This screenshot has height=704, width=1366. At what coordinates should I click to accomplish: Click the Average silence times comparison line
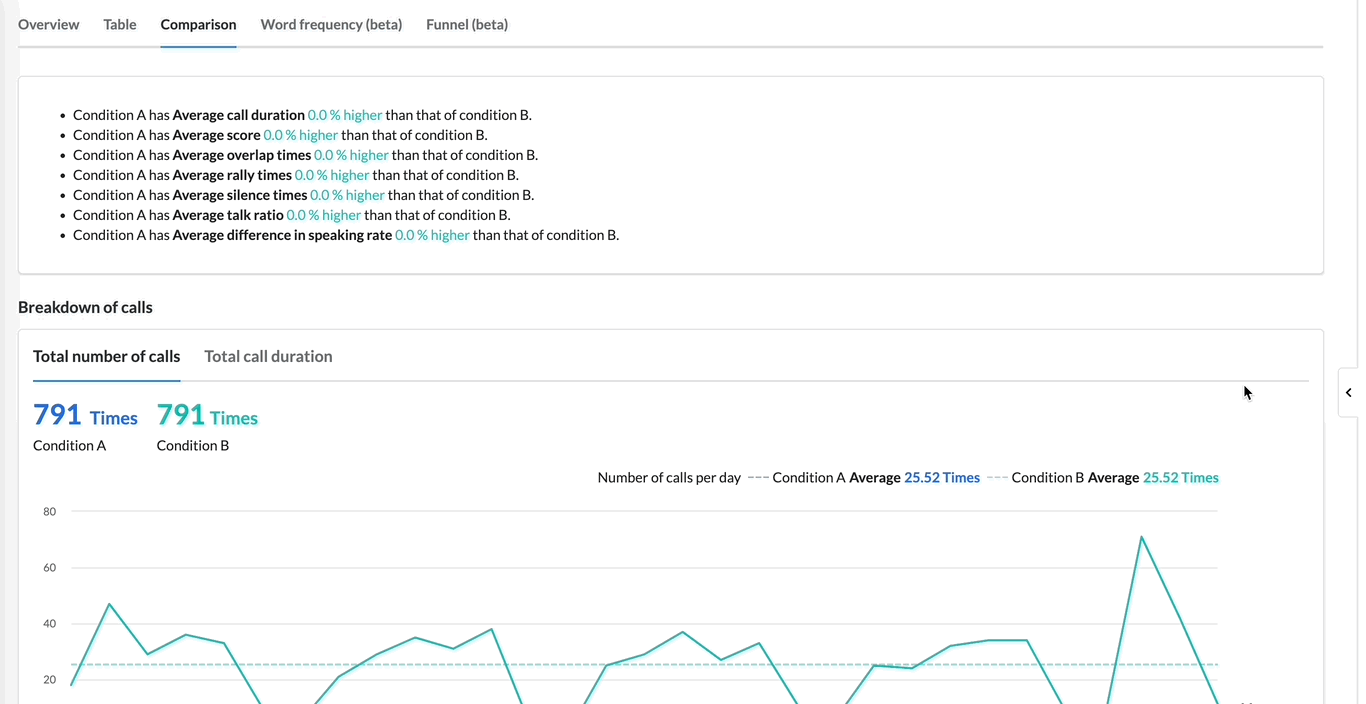coord(303,195)
